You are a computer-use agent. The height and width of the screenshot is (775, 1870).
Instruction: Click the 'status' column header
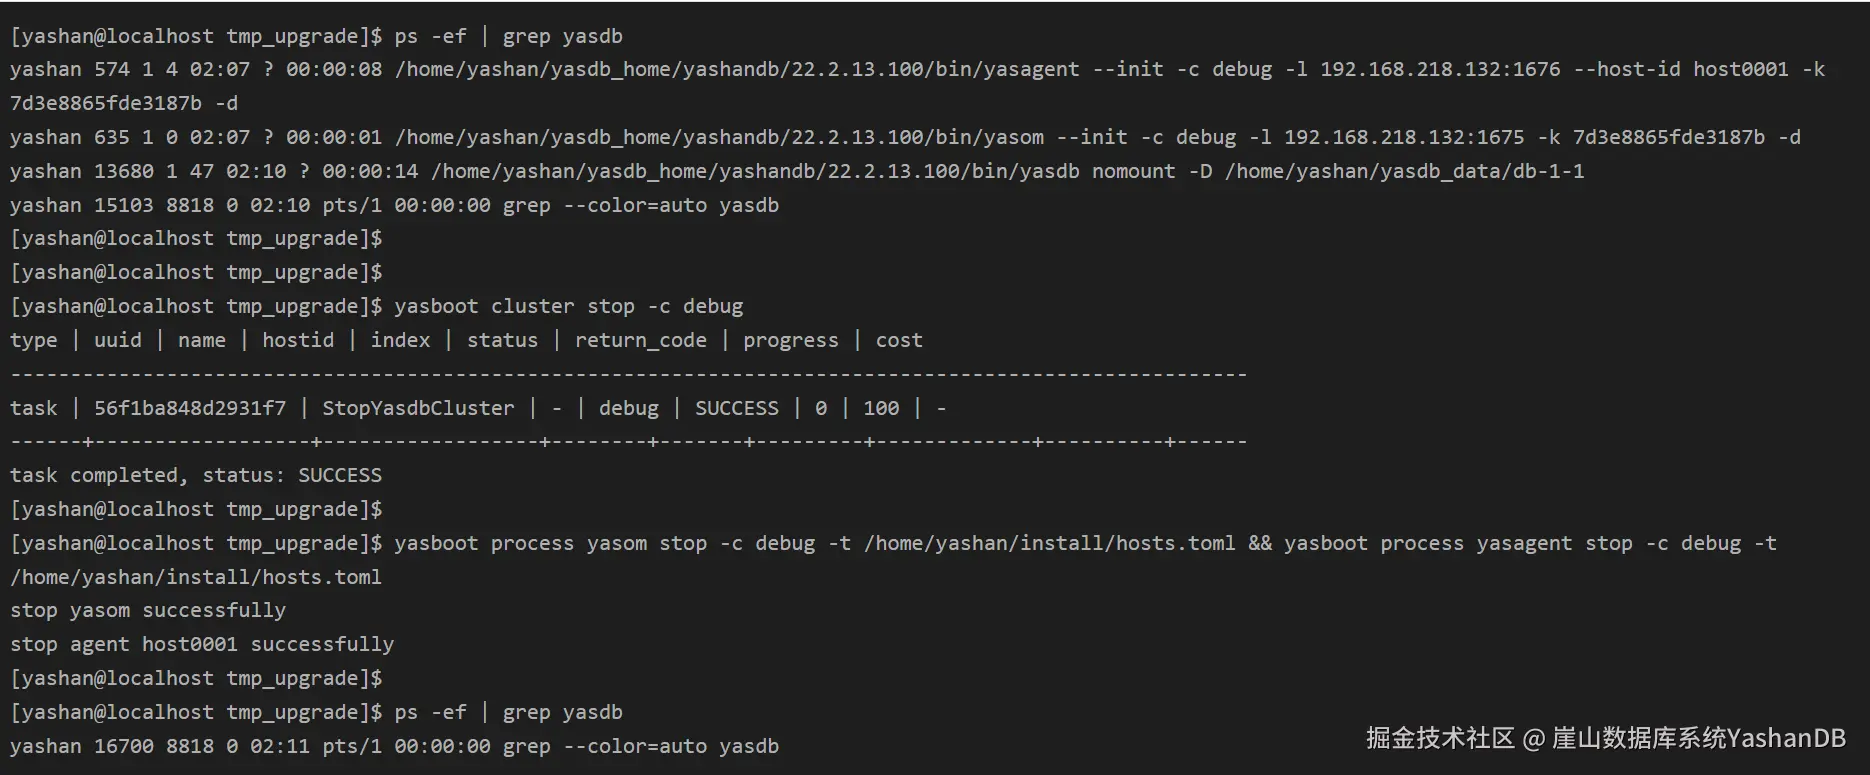click(502, 340)
